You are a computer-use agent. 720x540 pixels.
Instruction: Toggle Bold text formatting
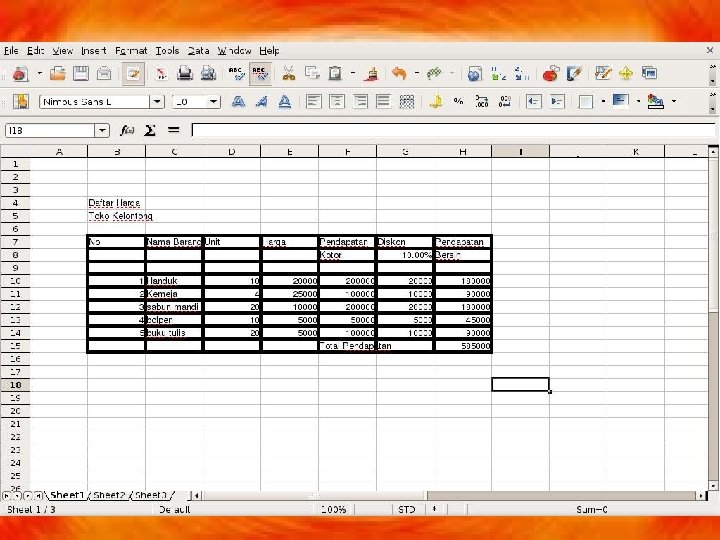click(238, 101)
